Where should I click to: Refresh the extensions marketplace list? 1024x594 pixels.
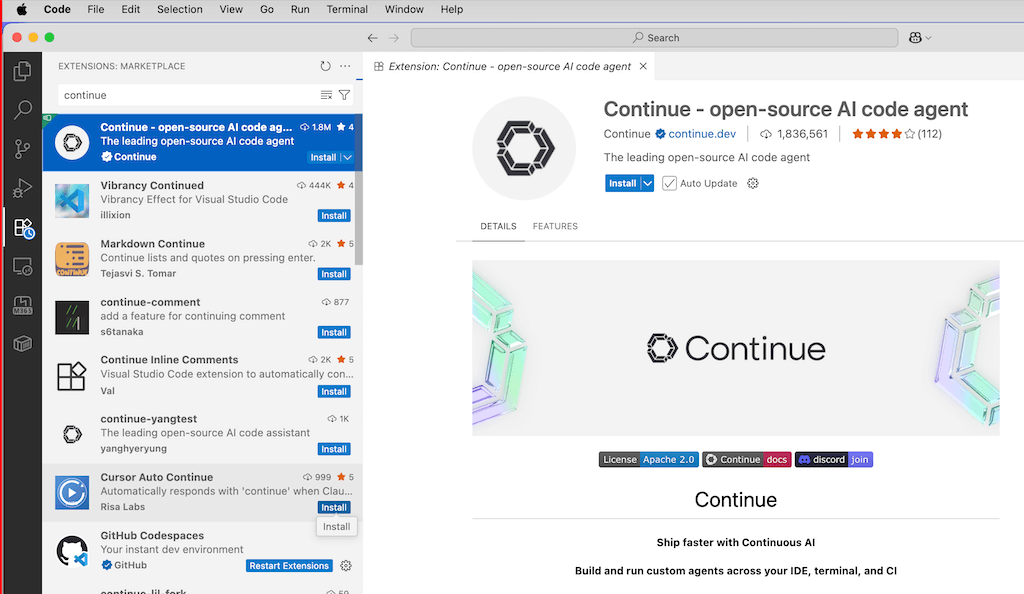click(325, 66)
